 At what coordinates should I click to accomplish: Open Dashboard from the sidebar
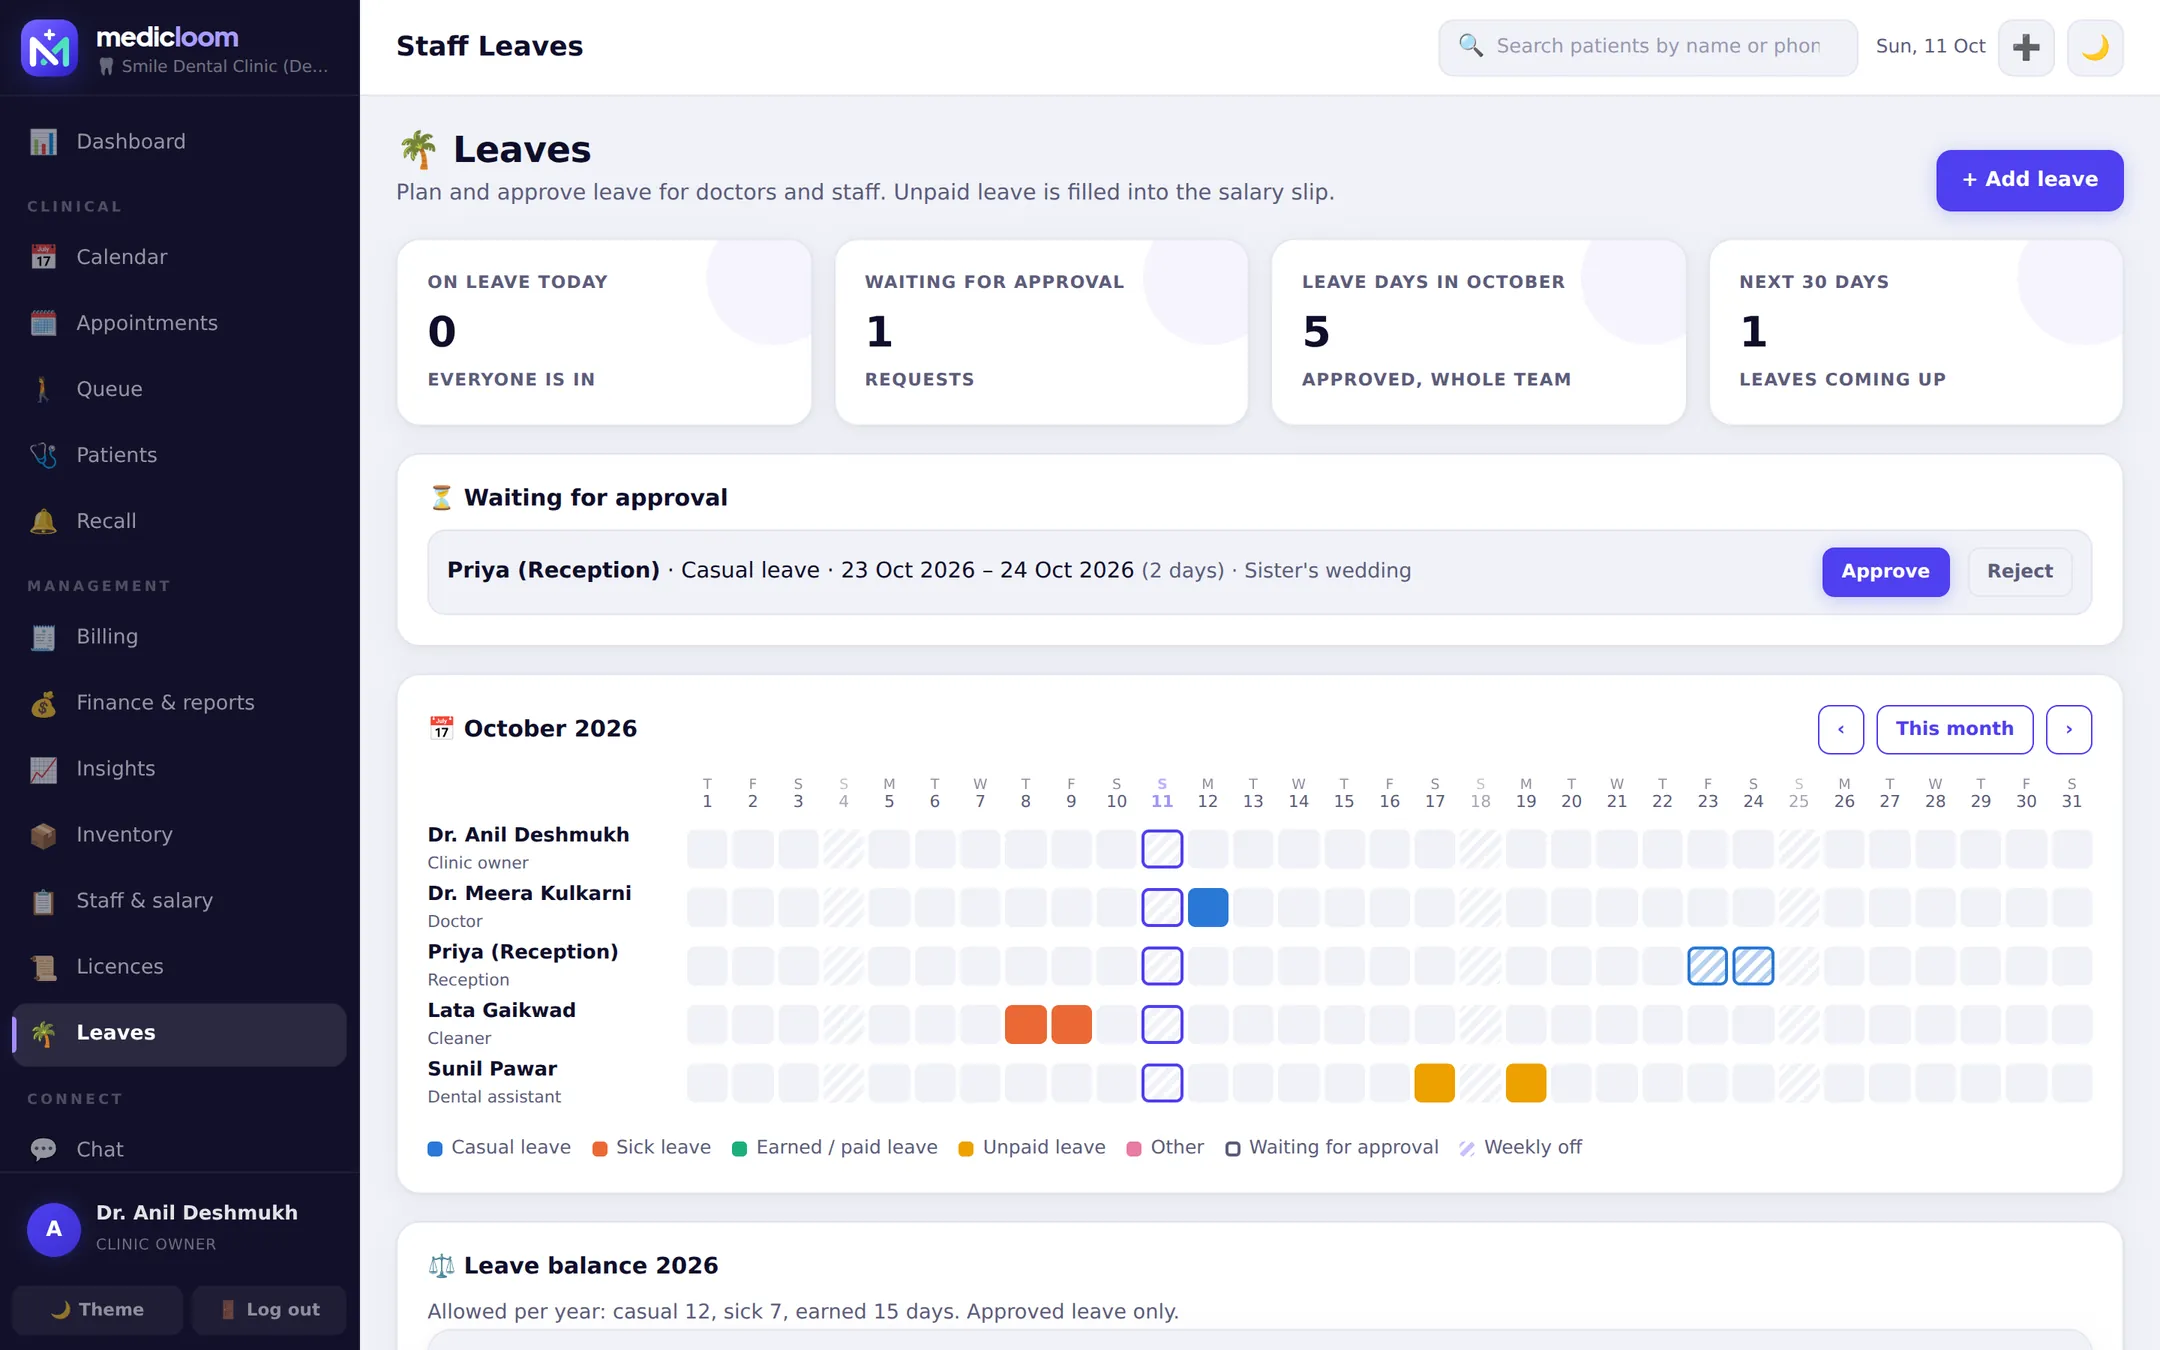[180, 141]
